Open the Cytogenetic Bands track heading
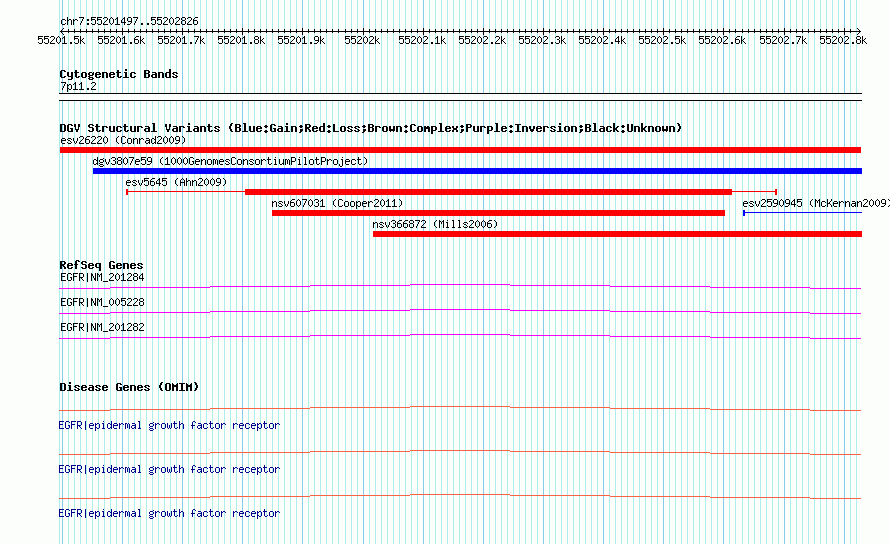This screenshot has width=890, height=544. click(119, 74)
